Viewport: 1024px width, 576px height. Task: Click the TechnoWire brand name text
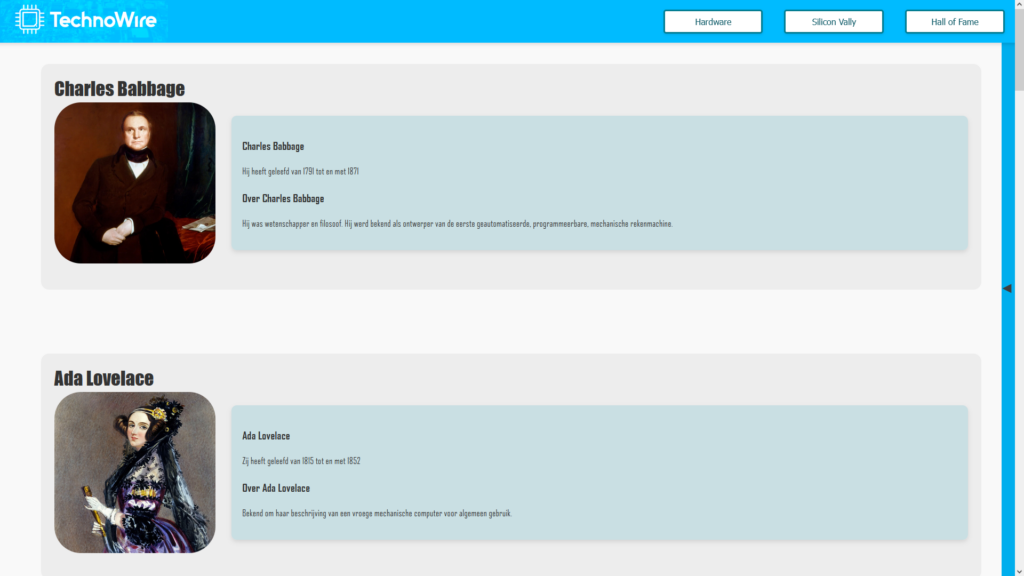pyautogui.click(x=102, y=20)
